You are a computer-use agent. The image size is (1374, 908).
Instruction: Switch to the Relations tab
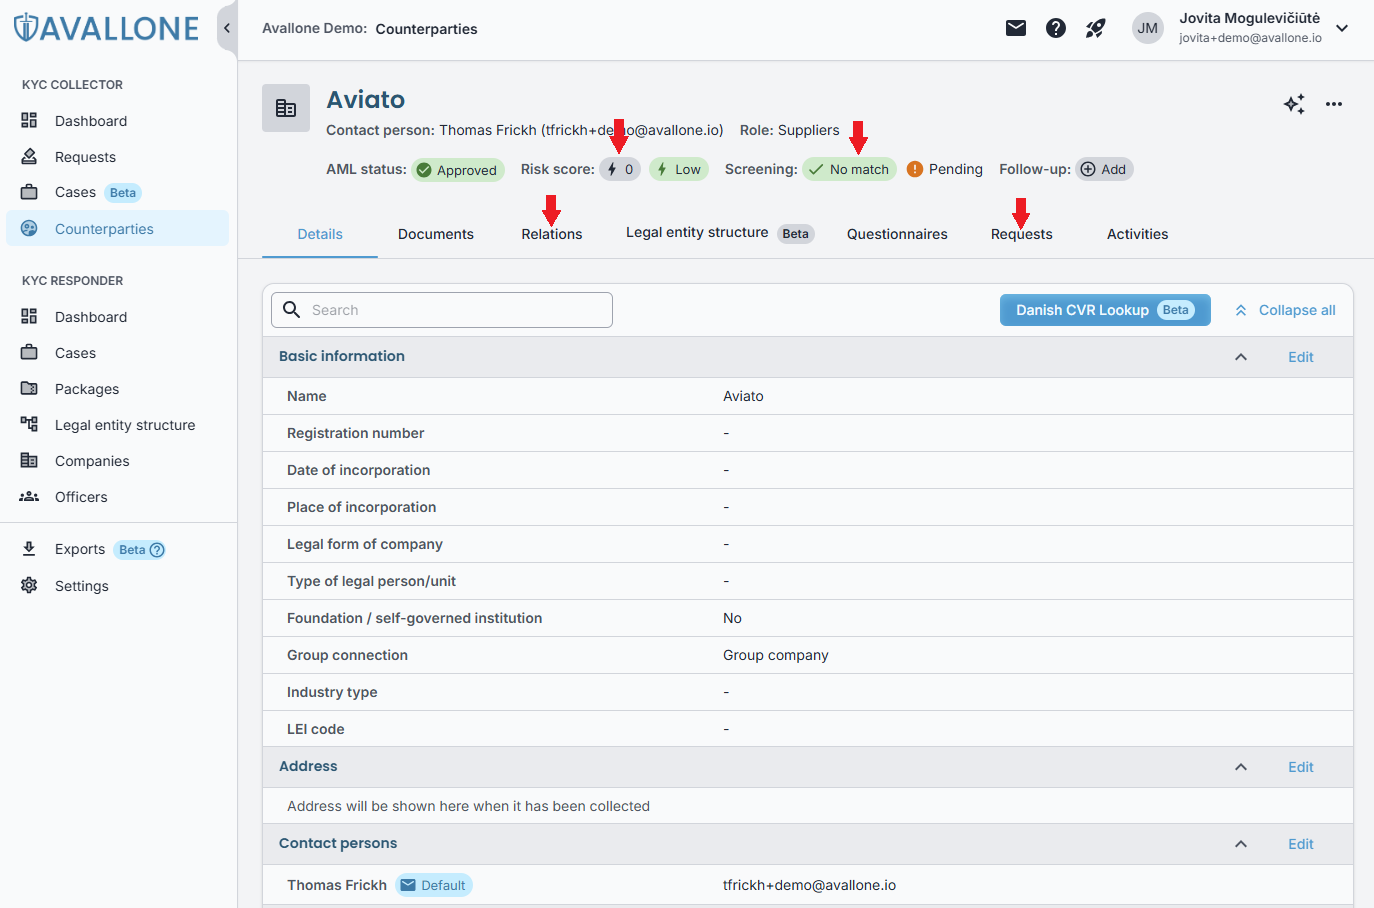click(552, 234)
